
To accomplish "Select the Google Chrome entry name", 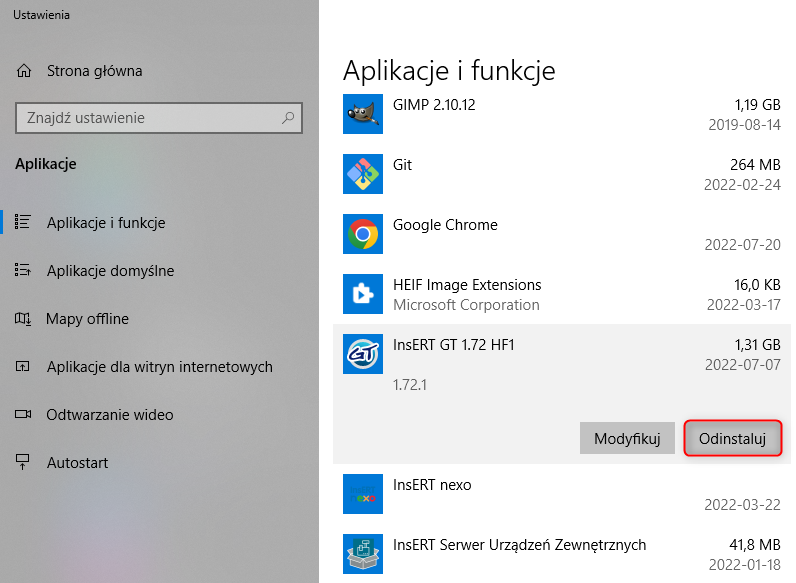I will click(x=445, y=224).
